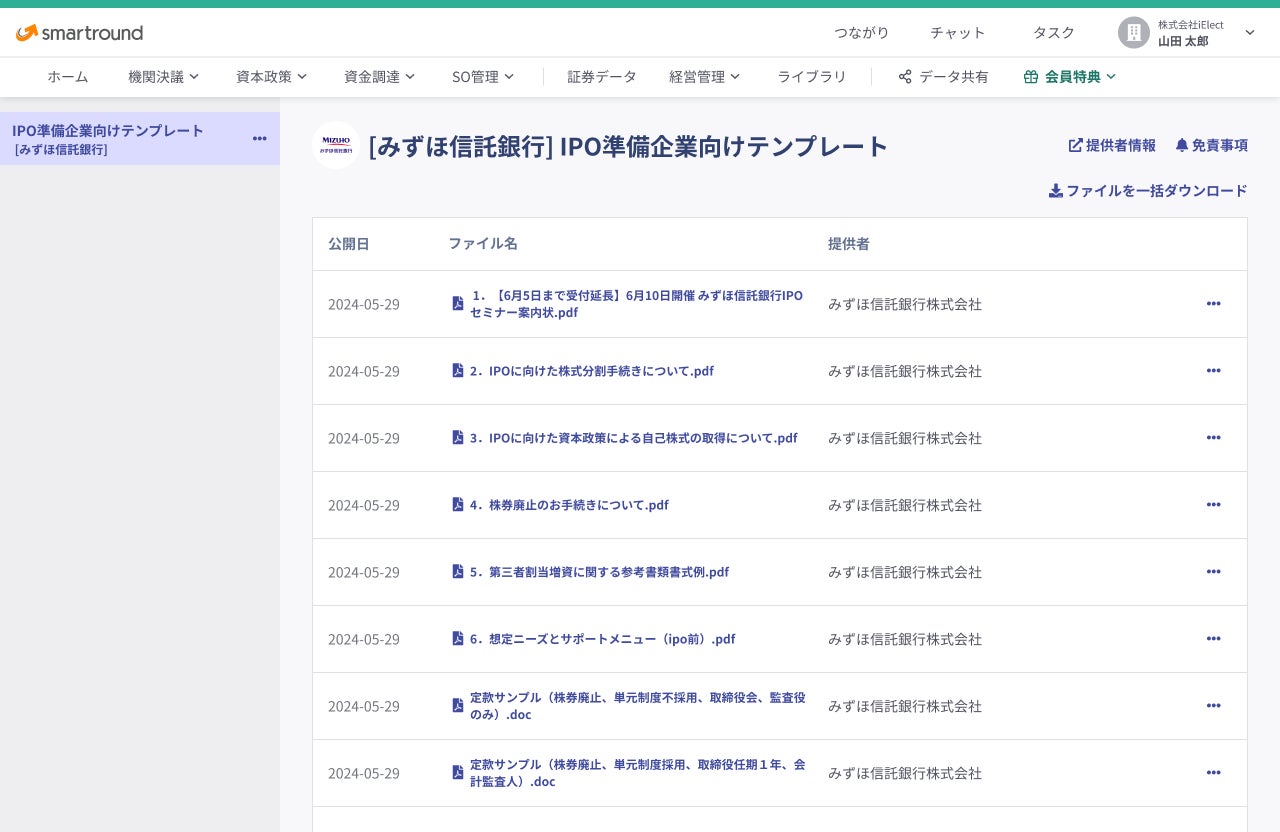1280x832 pixels.
Task: Click the smartround logo
Action: pos(79,33)
